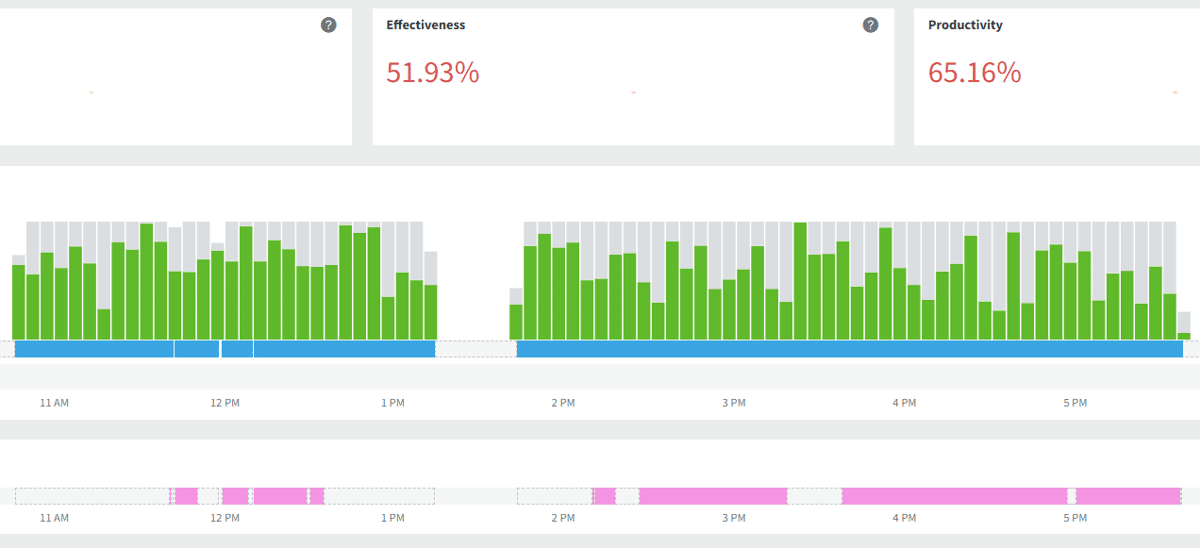Select the short blue segment just before 12 PM
The image size is (1200, 548).
point(197,349)
